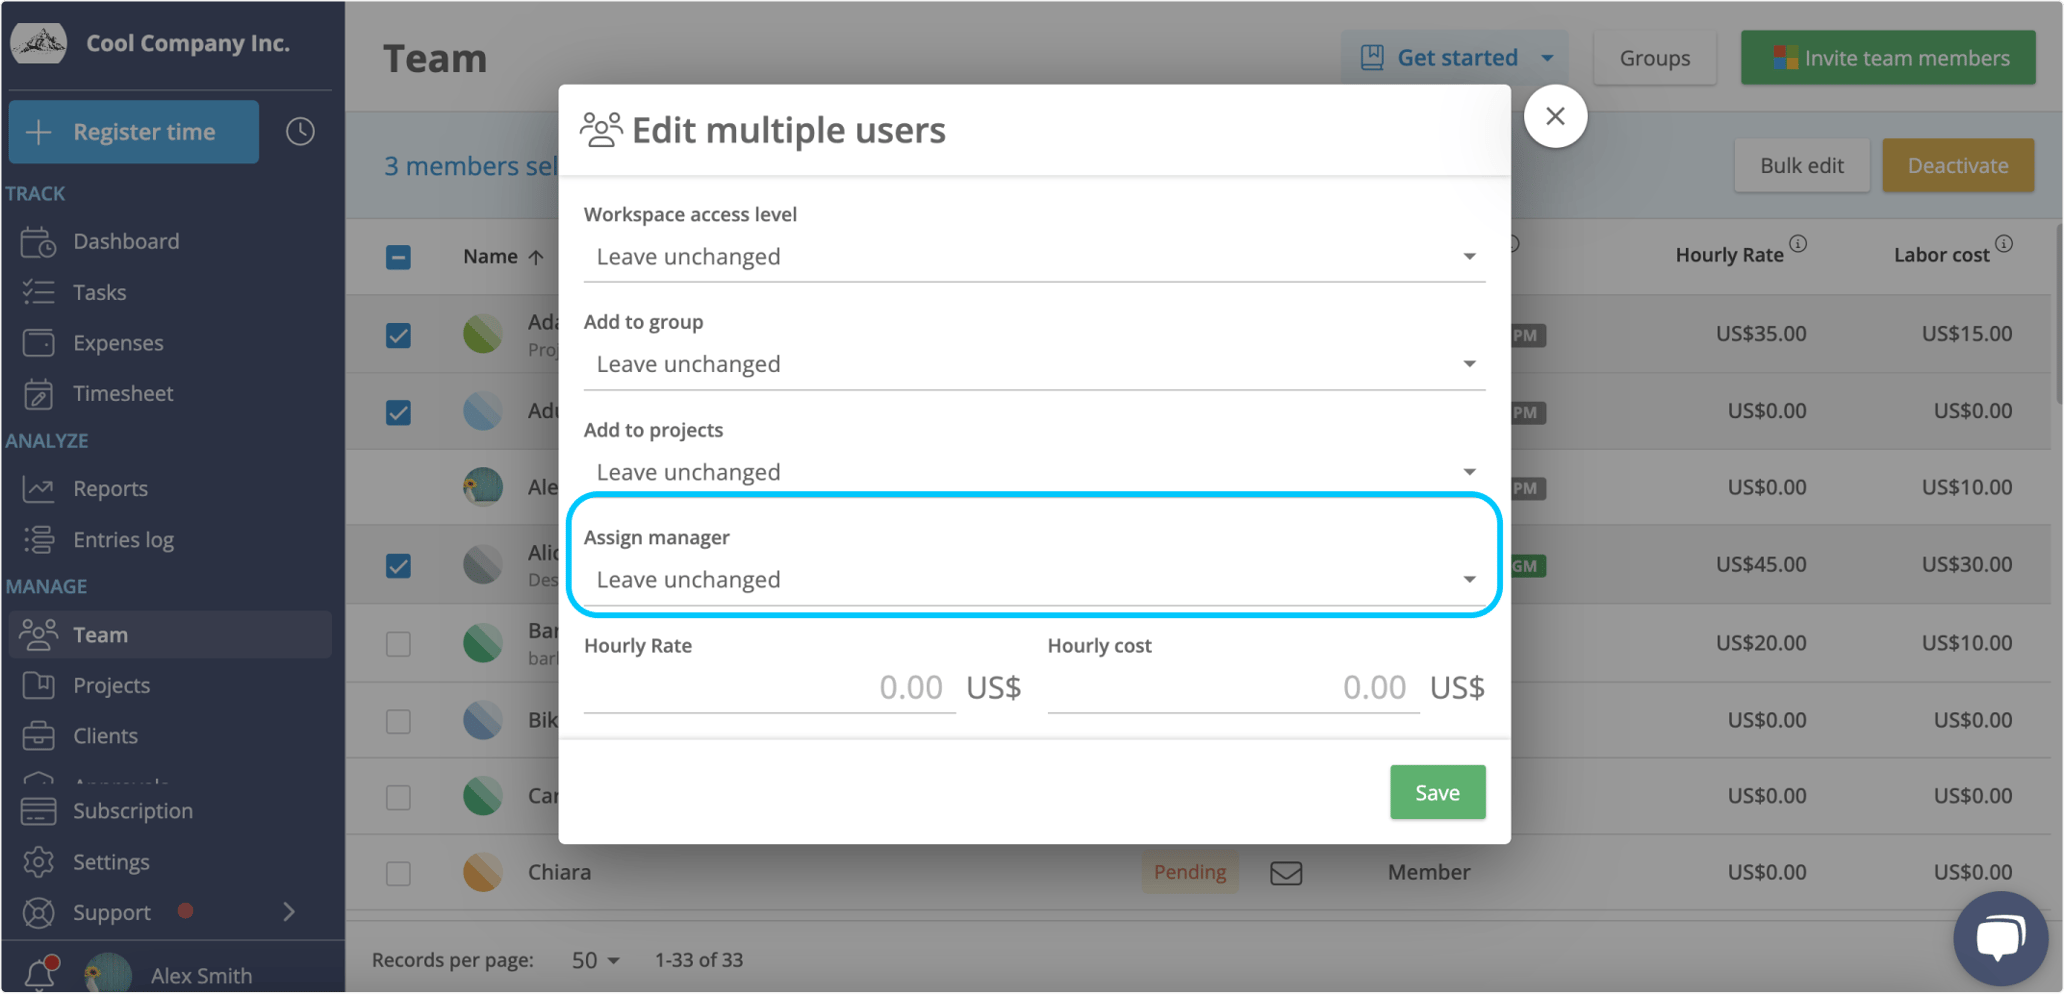
Task: Open the Assign manager dropdown
Action: point(1034,580)
